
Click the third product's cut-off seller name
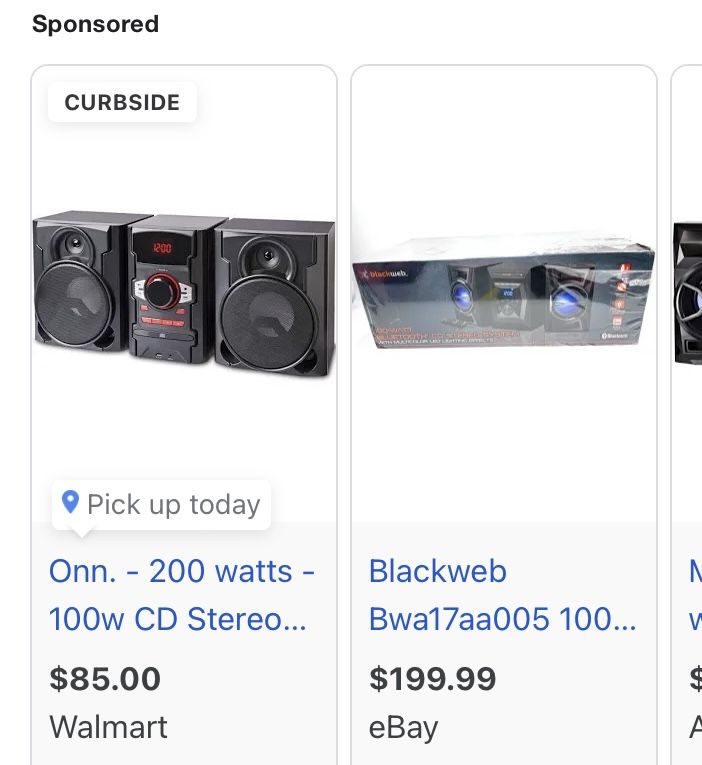point(696,727)
